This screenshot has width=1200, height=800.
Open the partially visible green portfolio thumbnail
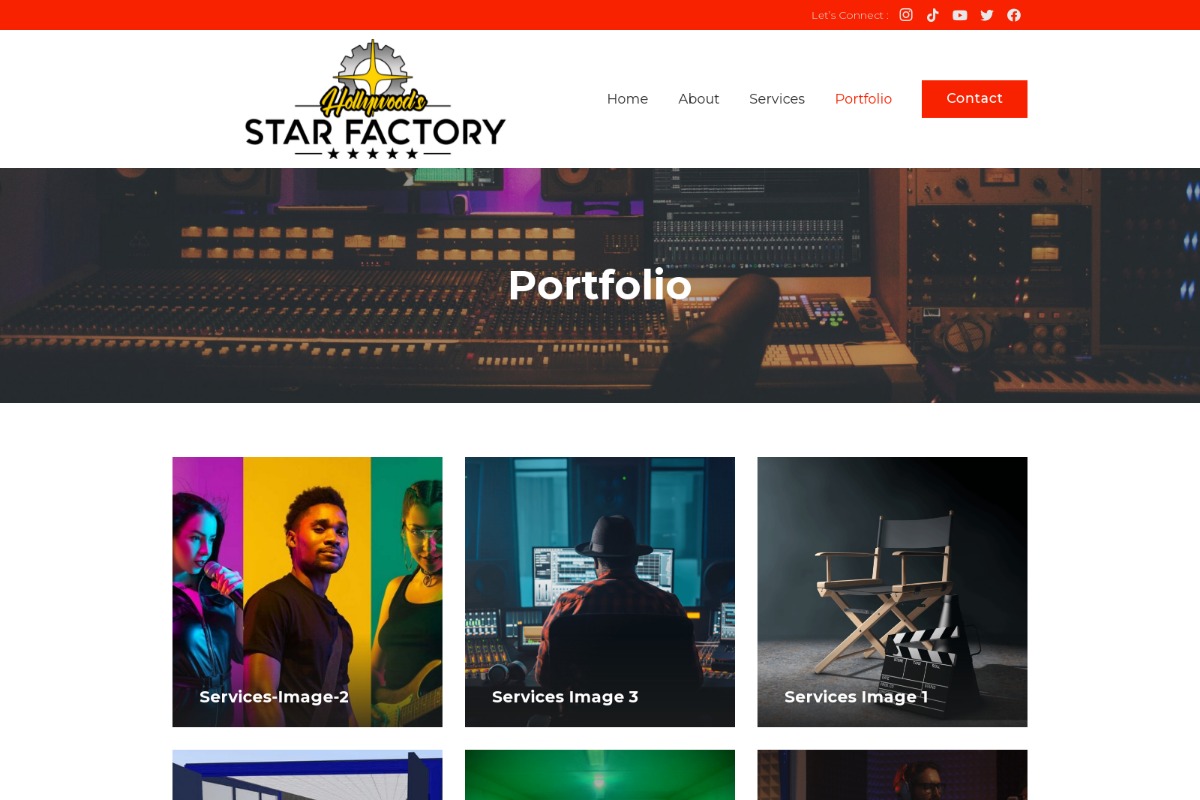[x=600, y=775]
